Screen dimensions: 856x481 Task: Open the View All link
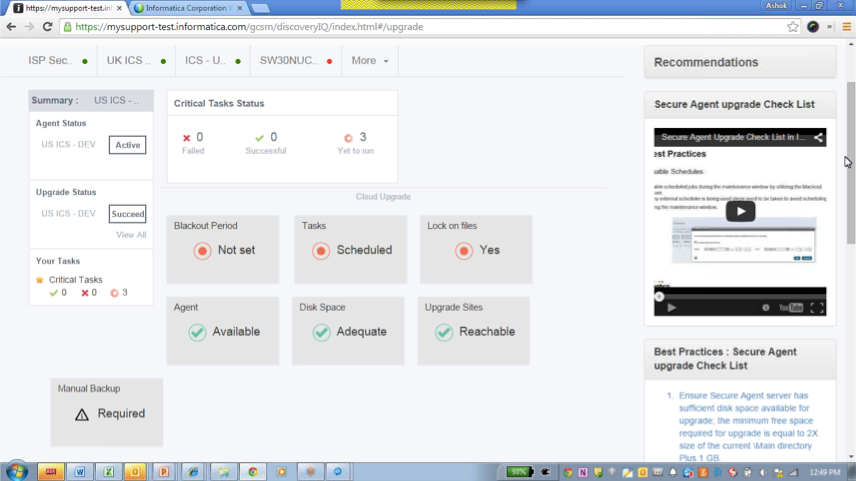[x=131, y=235]
